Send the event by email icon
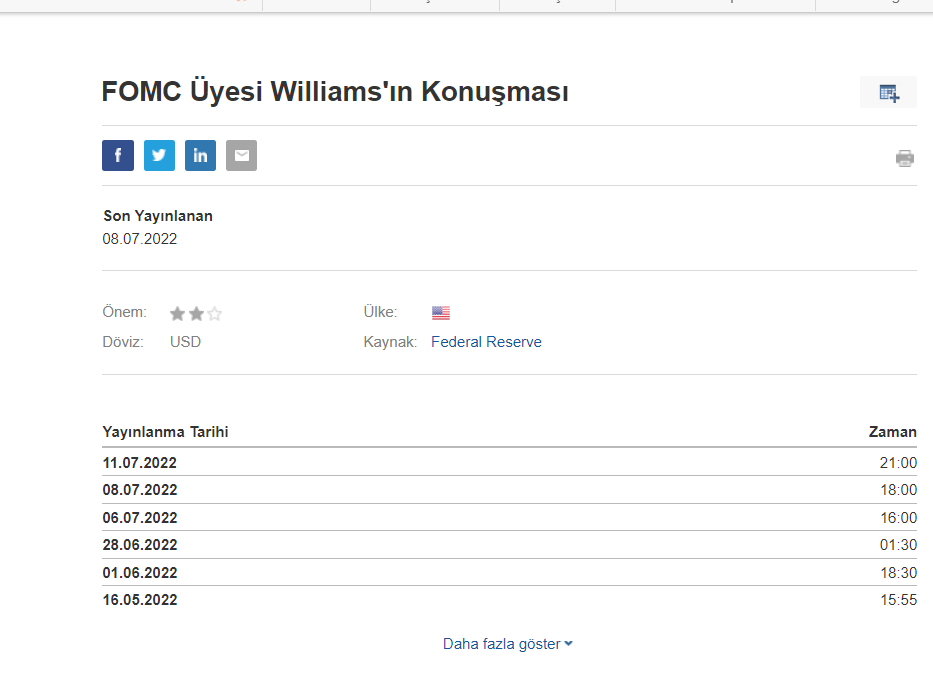This screenshot has height=685, width=933. [x=241, y=155]
